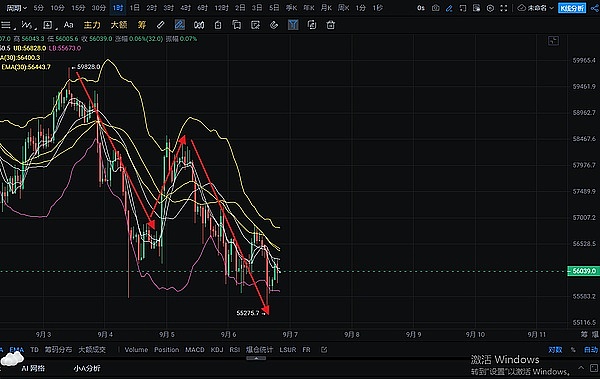Toggle the TD indicator
600x379 pixels.
click(34, 350)
